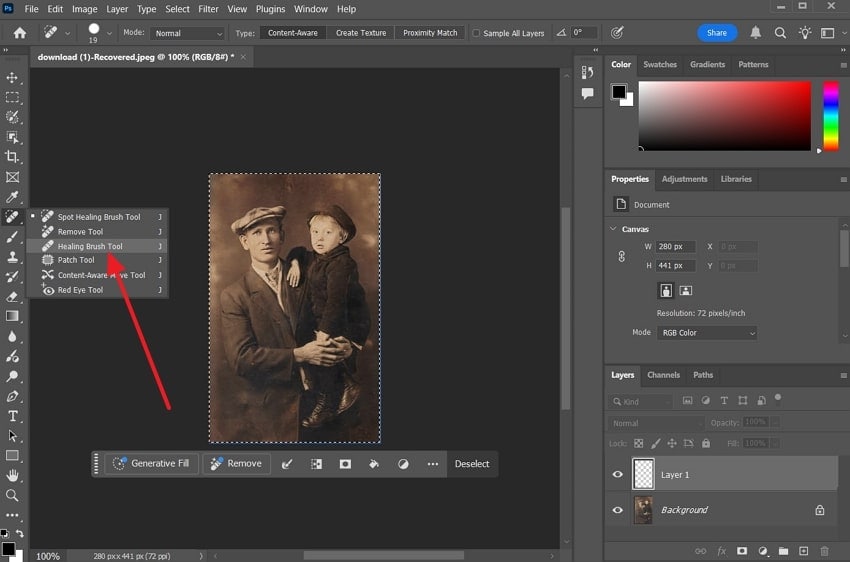Open the Filter menu

(208, 9)
